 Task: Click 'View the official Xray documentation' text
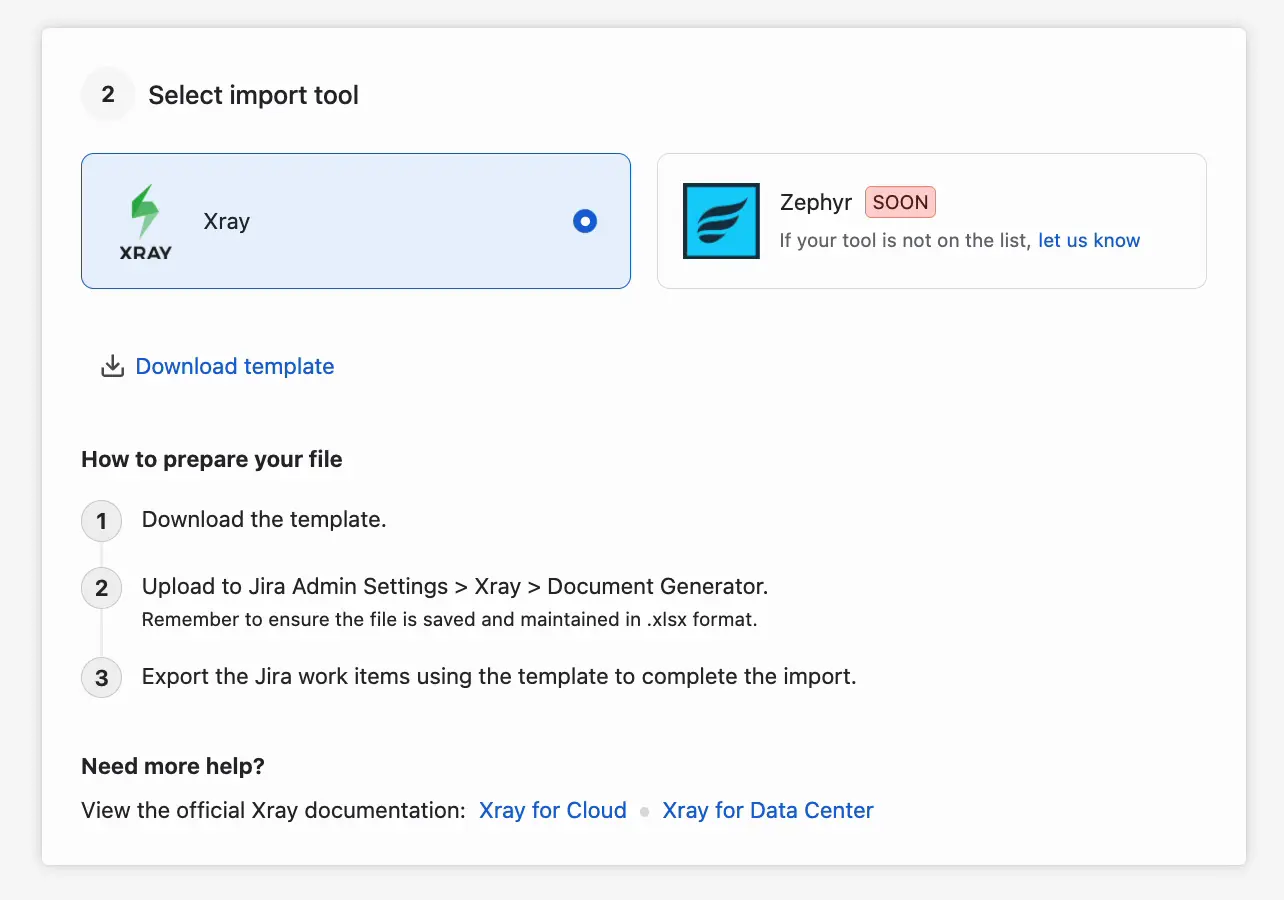coord(273,810)
